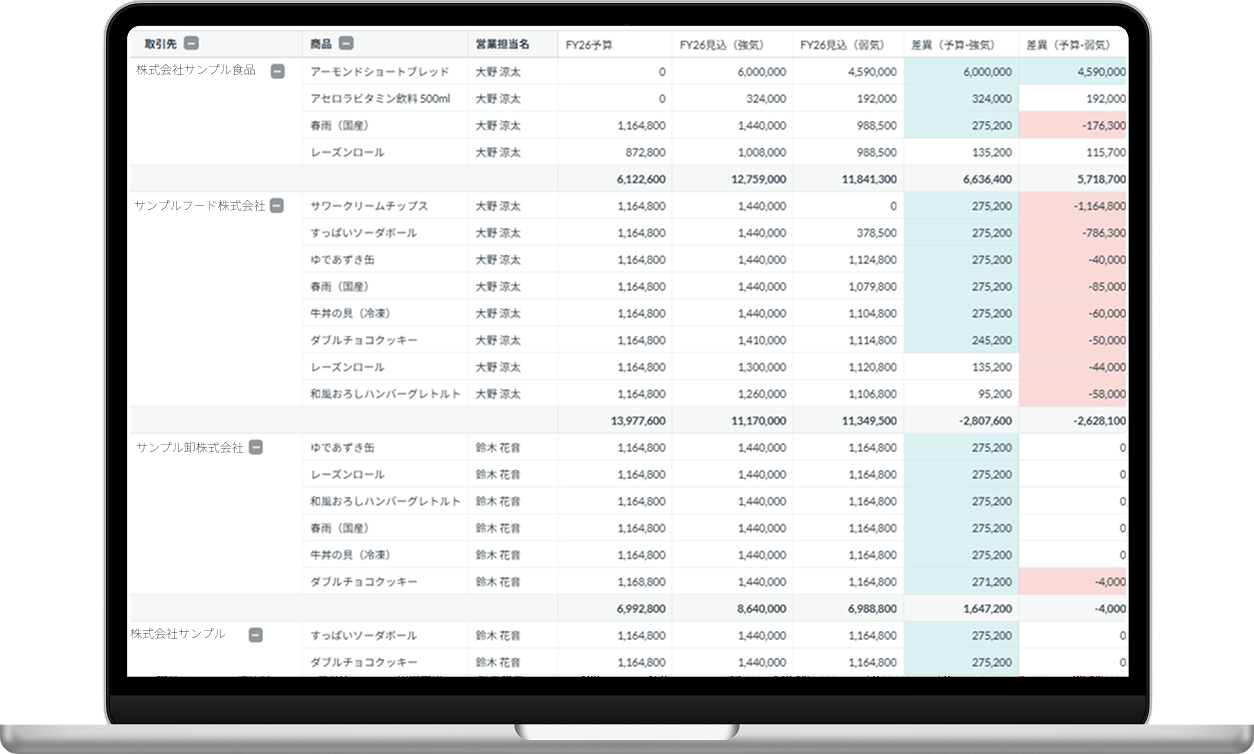Select the subtotal cell showing 6,992,800
This screenshot has height=754, width=1254.
point(615,608)
